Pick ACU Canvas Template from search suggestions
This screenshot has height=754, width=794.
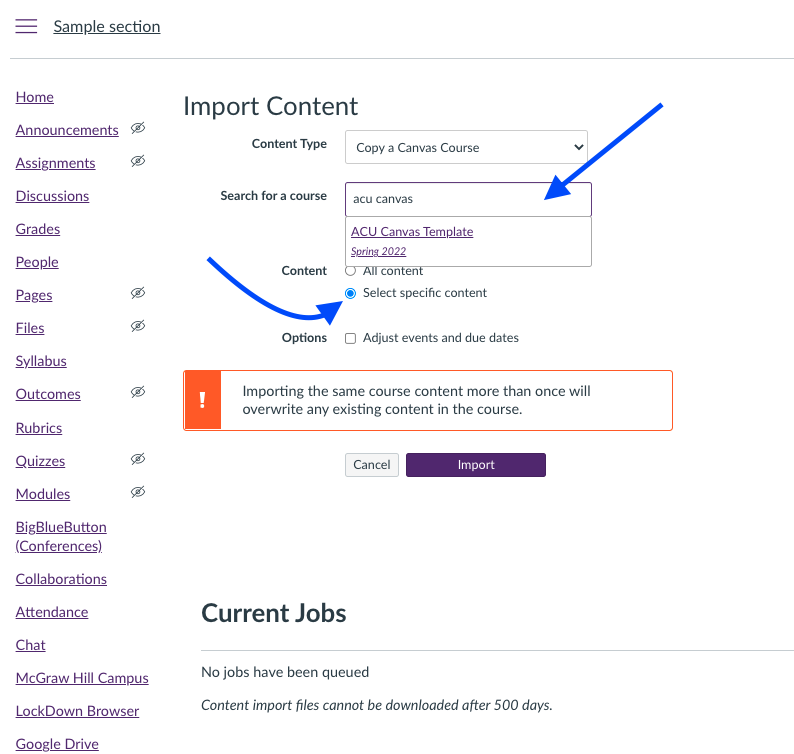click(x=412, y=232)
